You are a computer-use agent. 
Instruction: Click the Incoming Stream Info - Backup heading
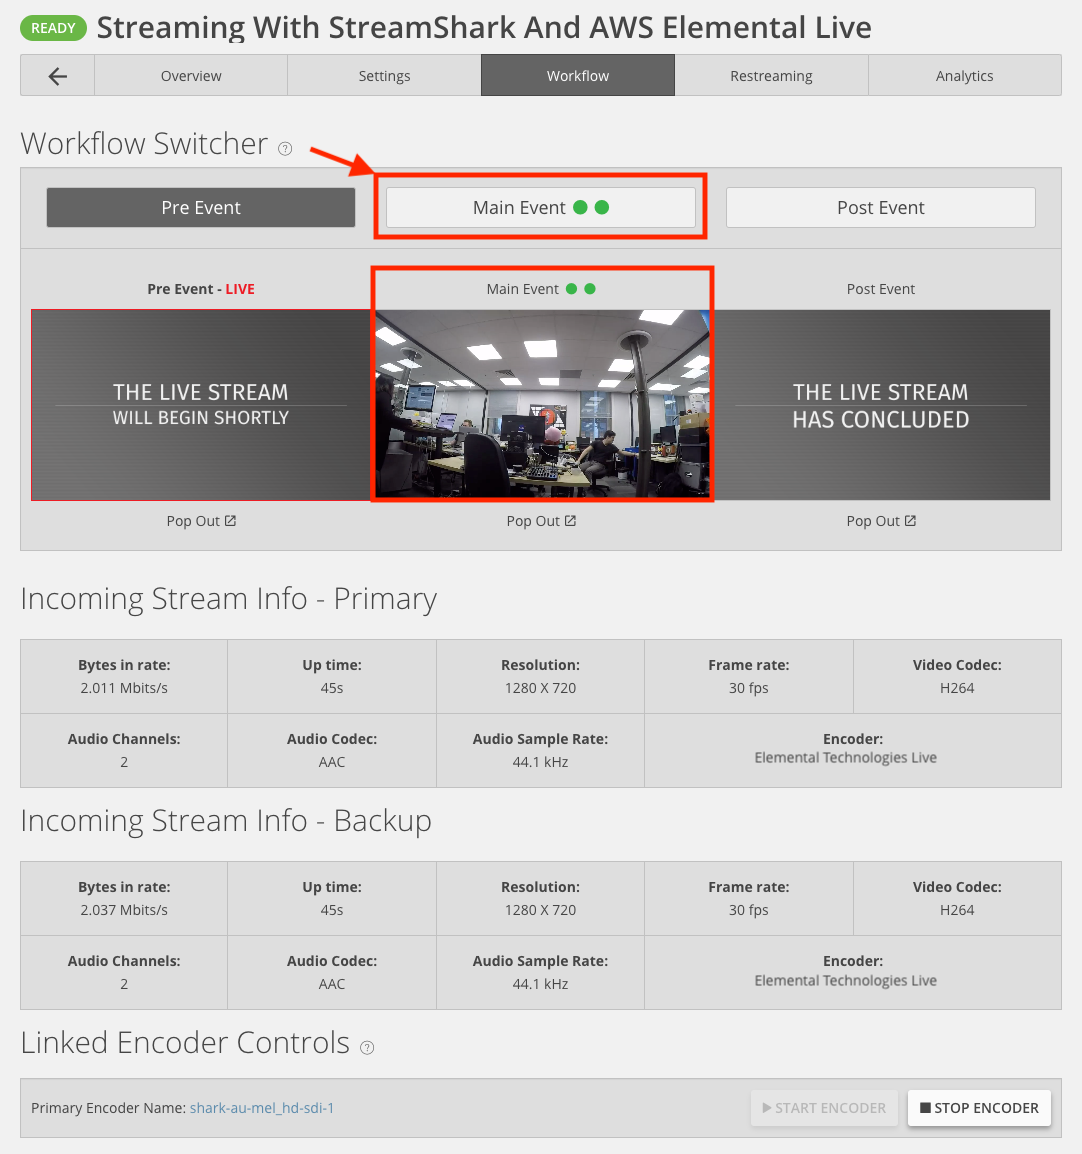pyautogui.click(x=226, y=821)
